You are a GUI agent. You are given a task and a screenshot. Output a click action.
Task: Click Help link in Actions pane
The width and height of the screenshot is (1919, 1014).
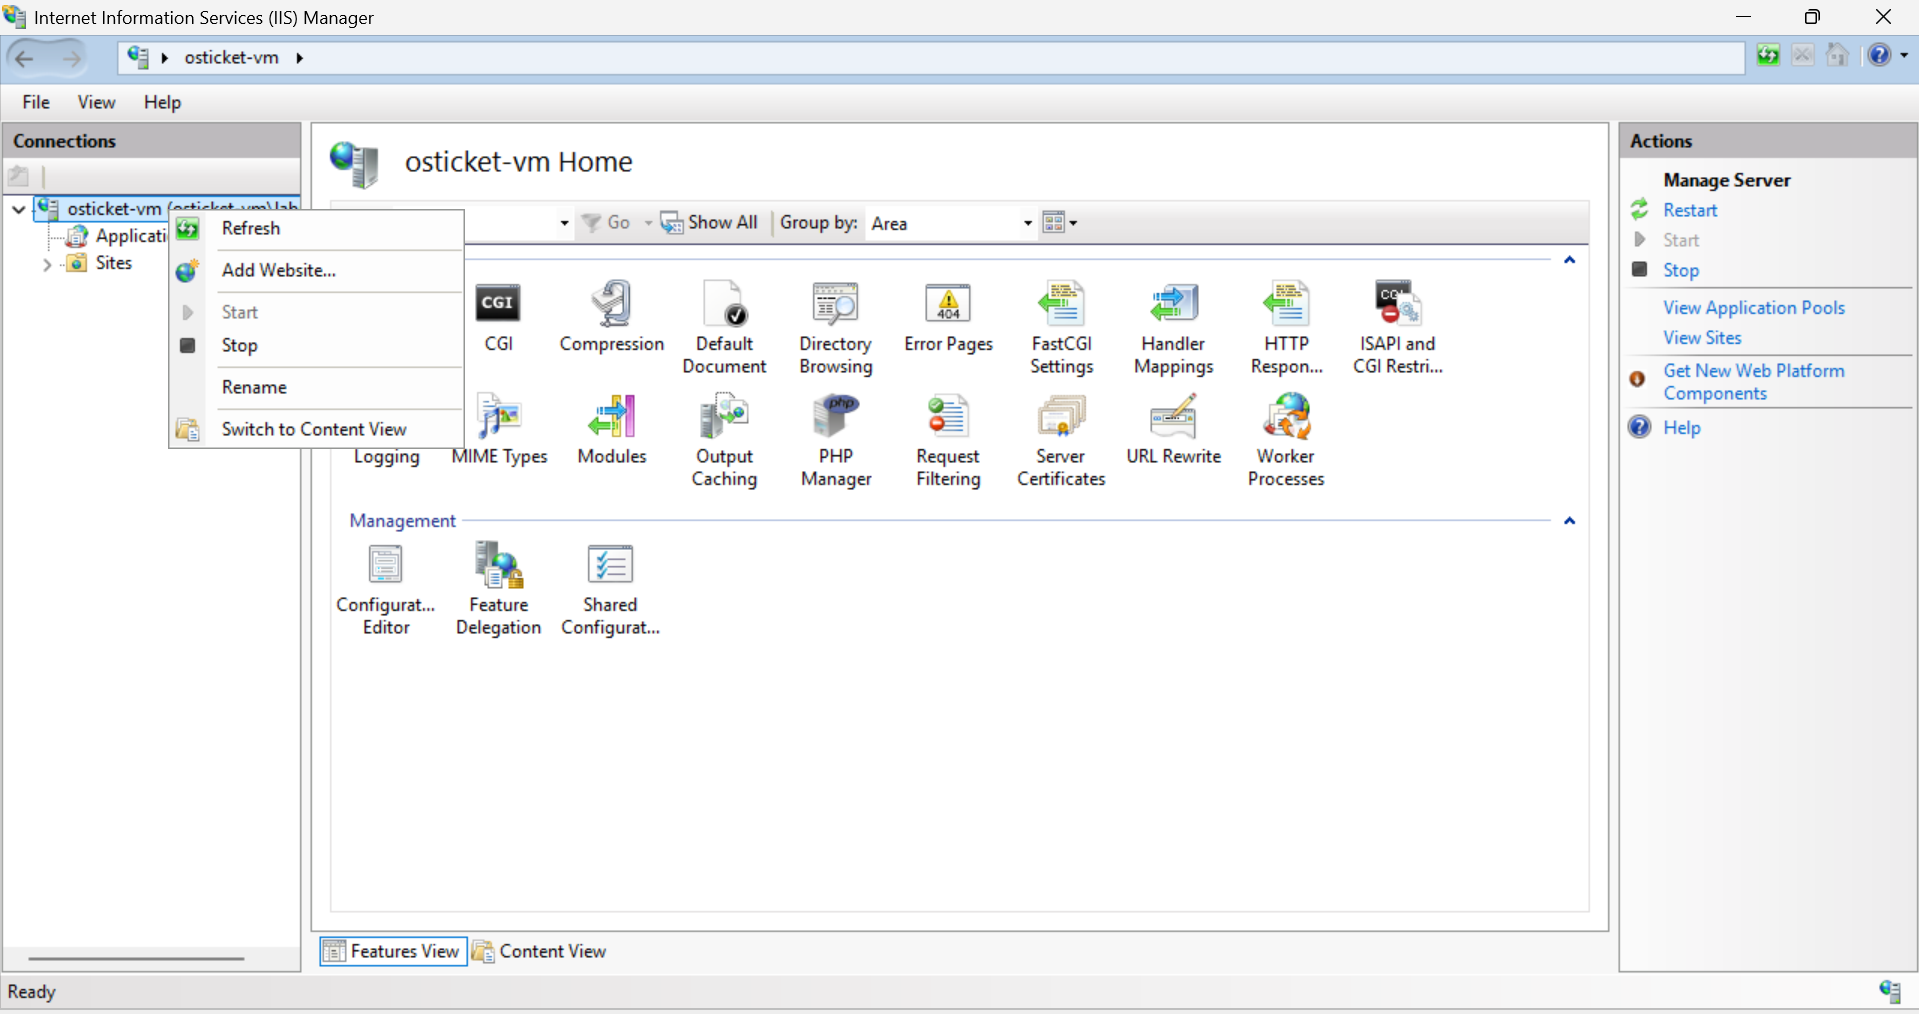coord(1682,427)
